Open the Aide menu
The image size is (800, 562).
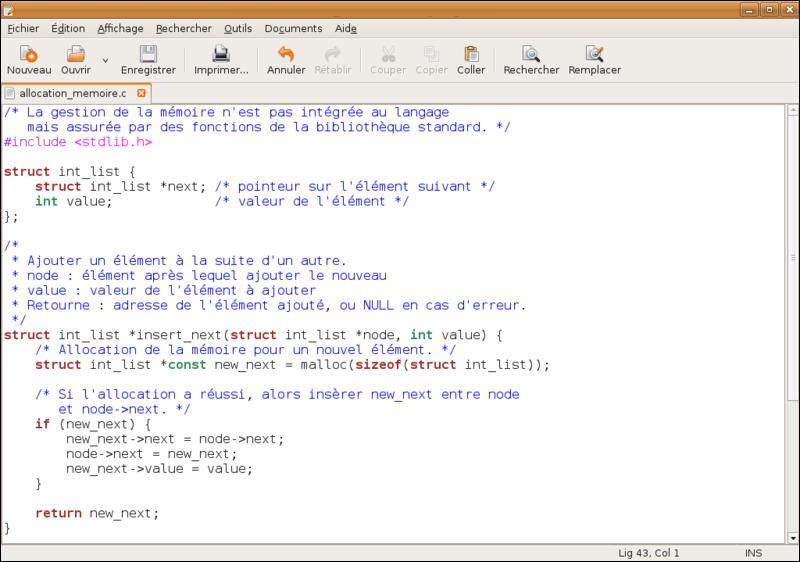[346, 29]
